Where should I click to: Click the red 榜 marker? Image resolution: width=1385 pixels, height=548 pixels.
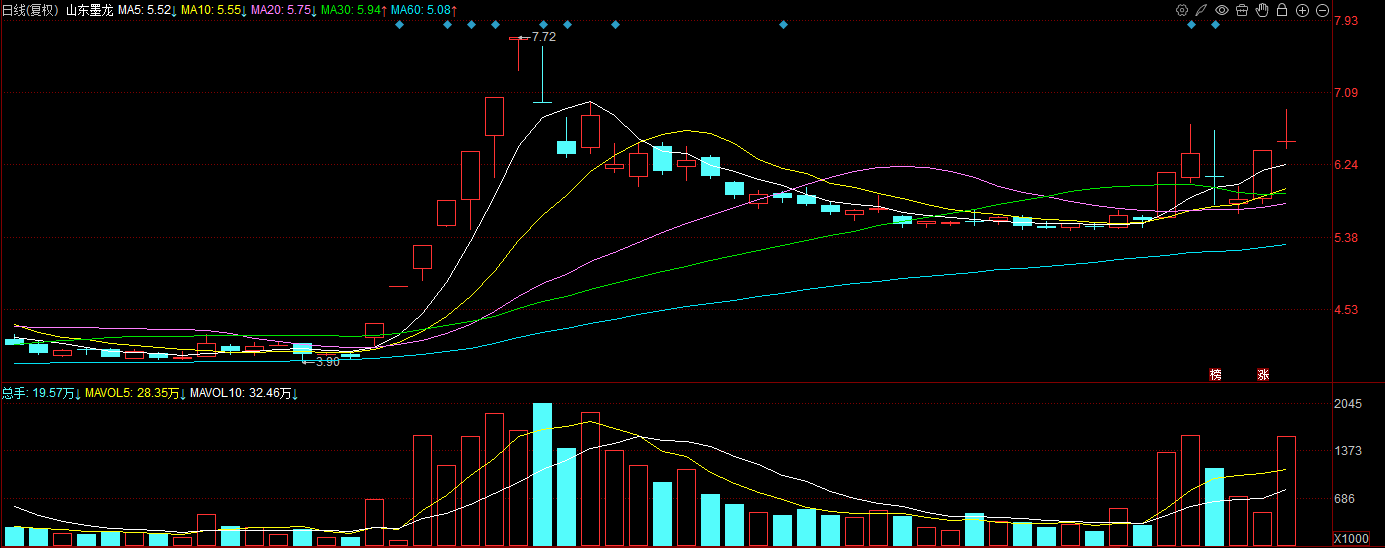tap(1215, 375)
